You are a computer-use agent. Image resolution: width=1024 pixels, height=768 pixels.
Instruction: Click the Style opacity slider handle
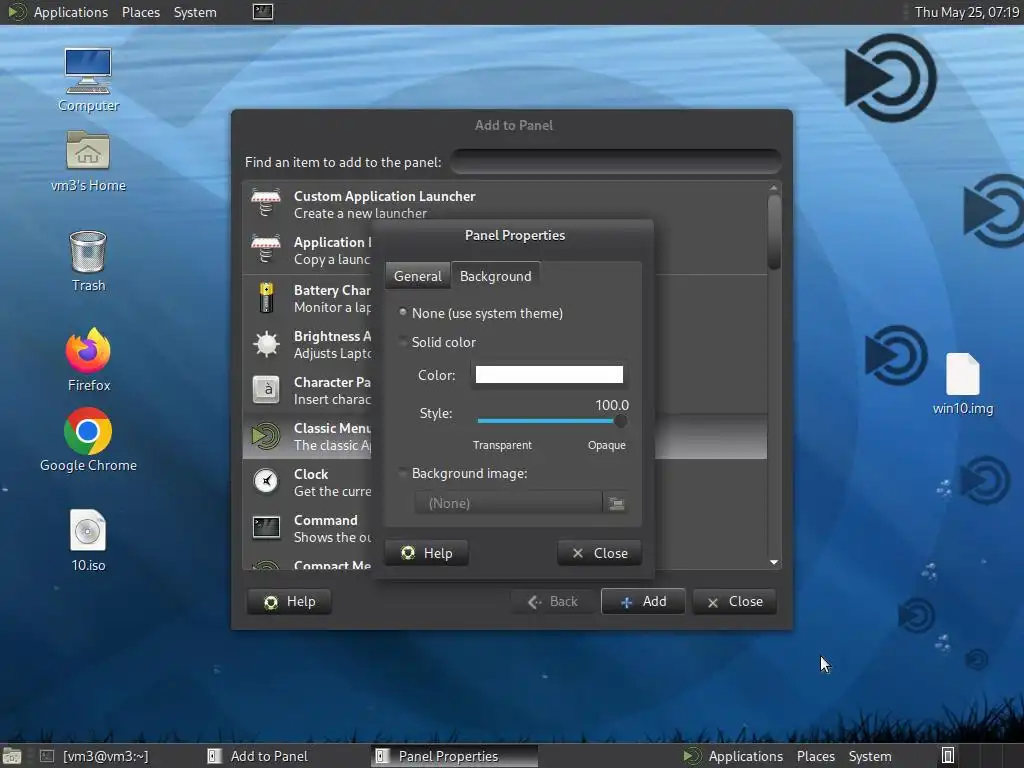point(620,421)
